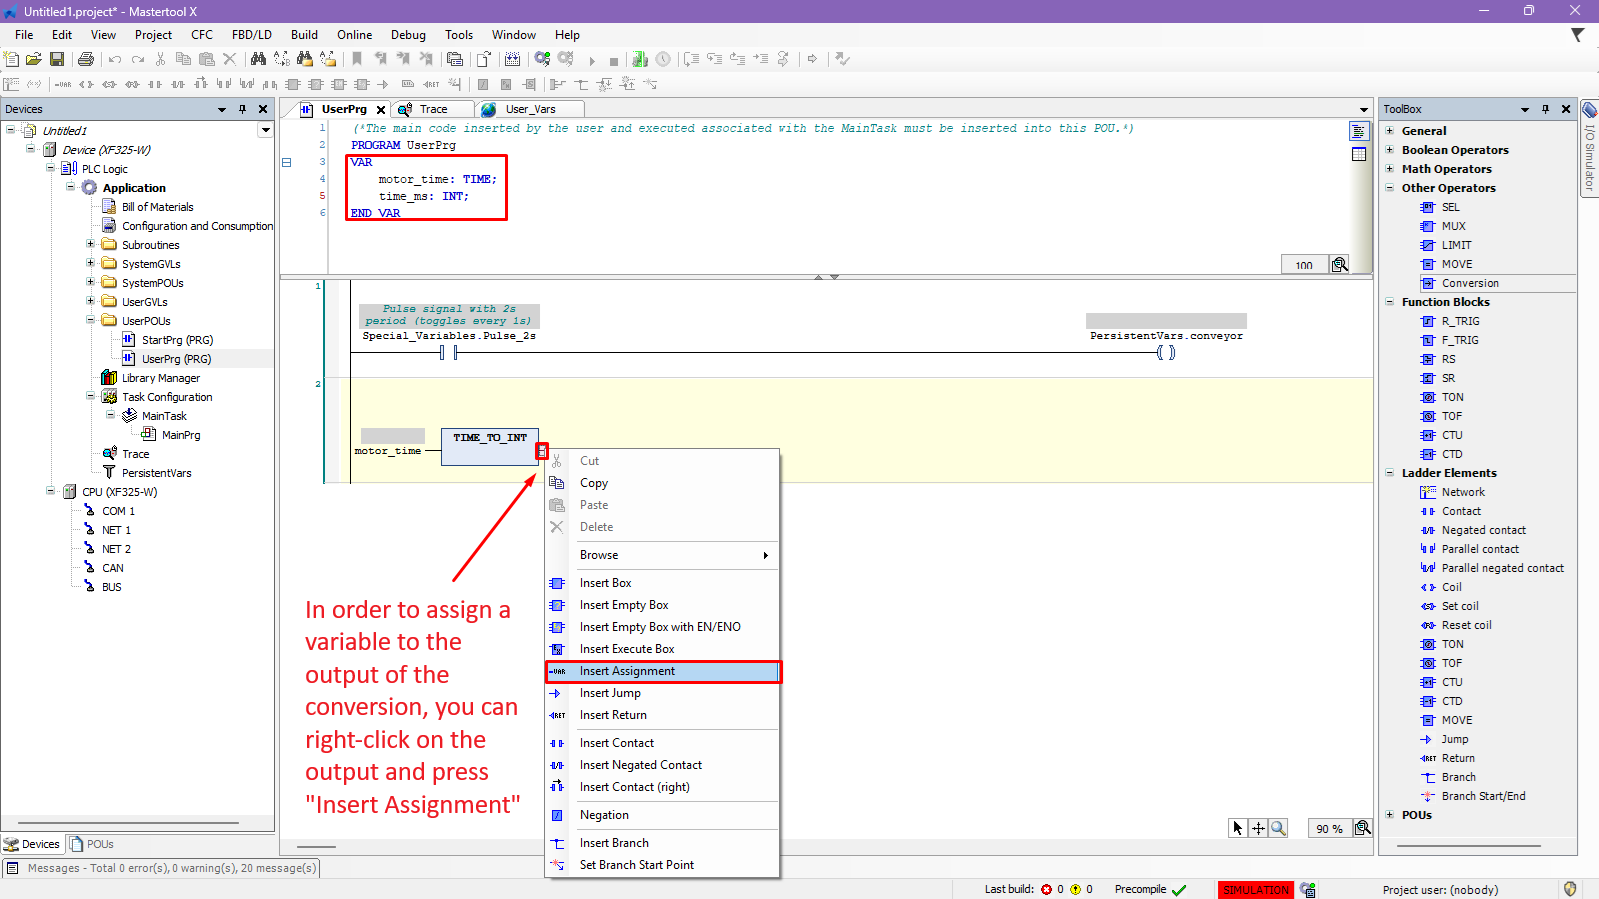Image resolution: width=1599 pixels, height=899 pixels.
Task: Click the Print icon in the toolbar
Action: tap(86, 60)
